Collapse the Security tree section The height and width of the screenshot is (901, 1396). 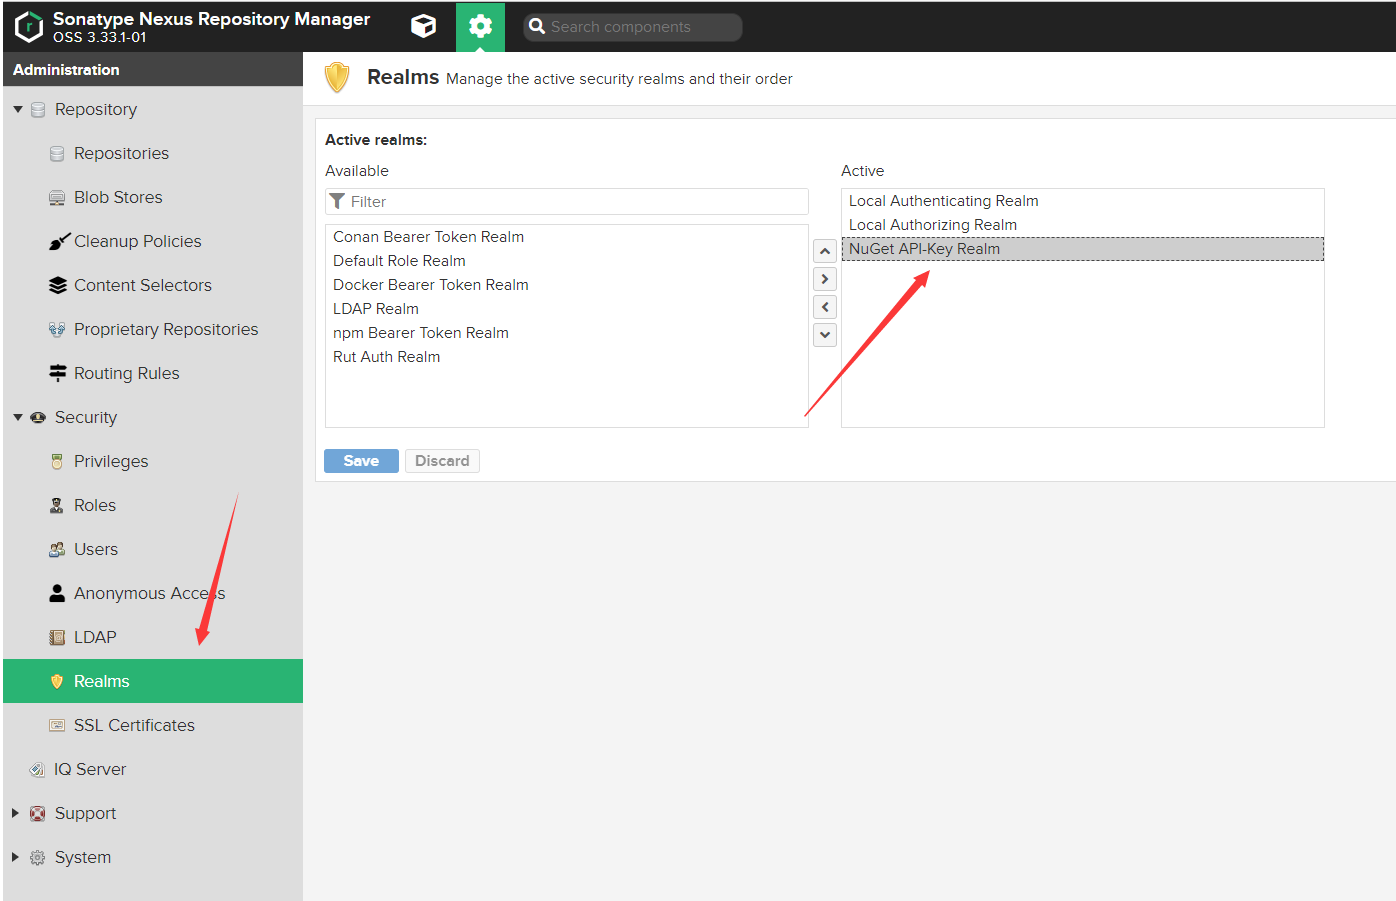(17, 417)
